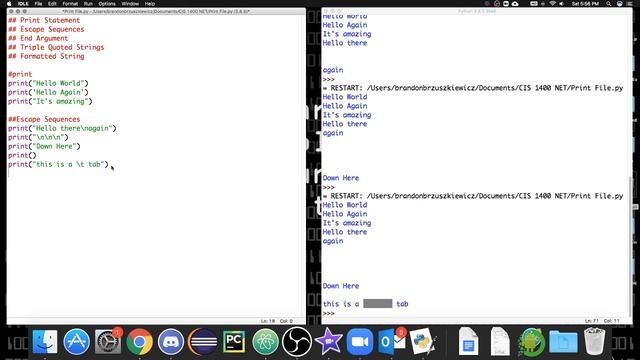
Task: Click the line print("Down Here")
Action: pyautogui.click(x=44, y=146)
